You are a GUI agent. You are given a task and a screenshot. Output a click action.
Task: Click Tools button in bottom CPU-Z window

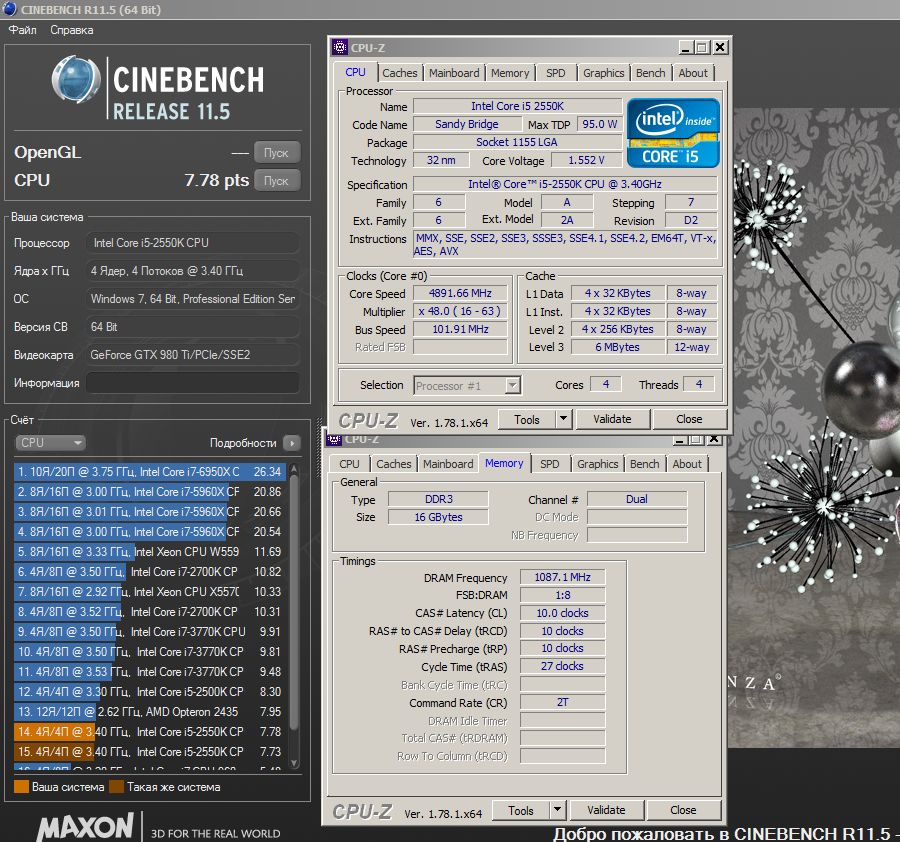(x=521, y=810)
